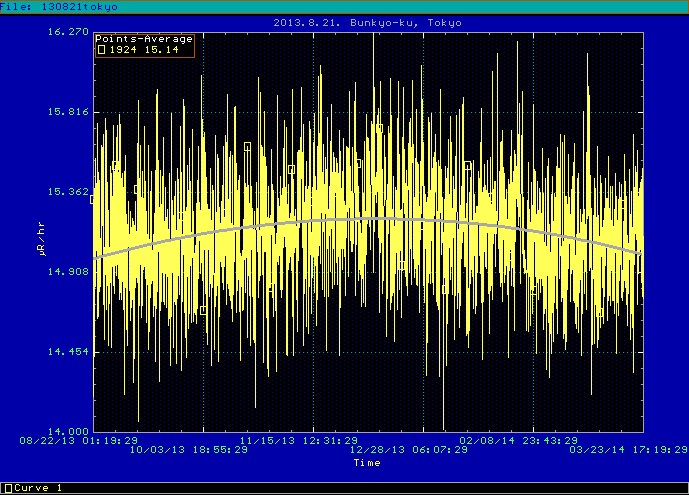The image size is (689, 495).
Task: Click the Curve 1 square marker icon
Action: pyautogui.click(x=7, y=488)
